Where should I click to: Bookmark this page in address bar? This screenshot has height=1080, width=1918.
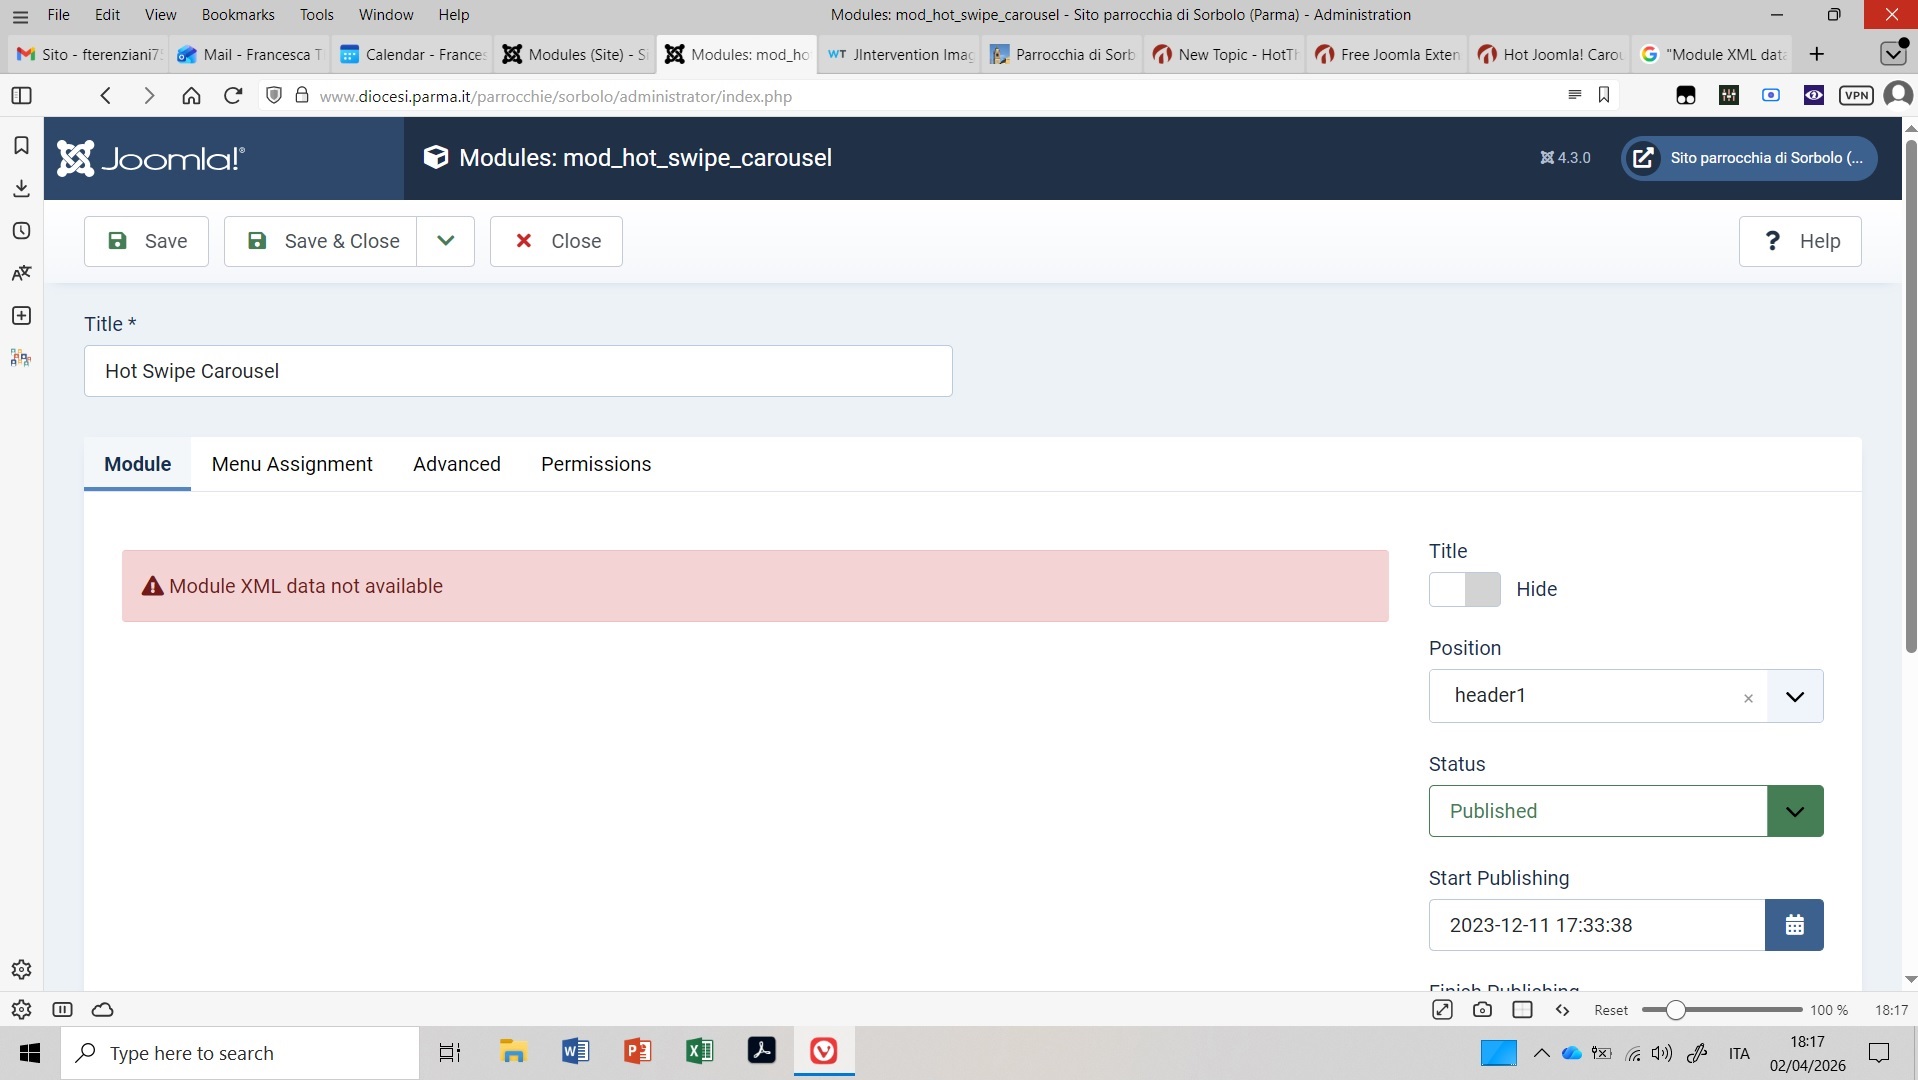coord(1604,95)
